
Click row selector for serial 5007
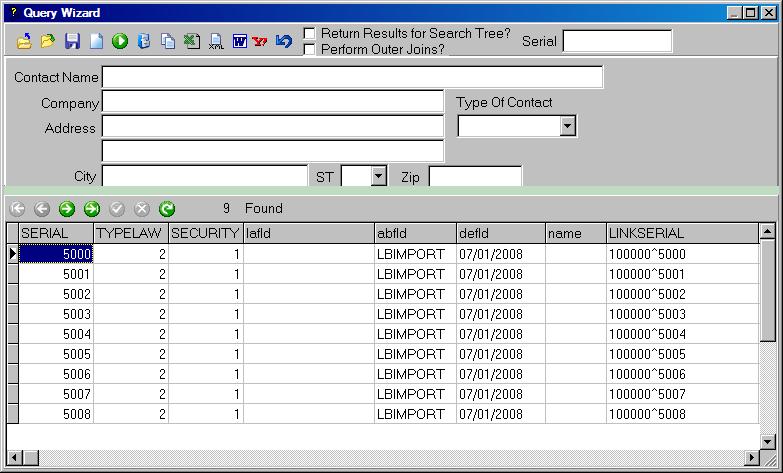[x=12, y=394]
